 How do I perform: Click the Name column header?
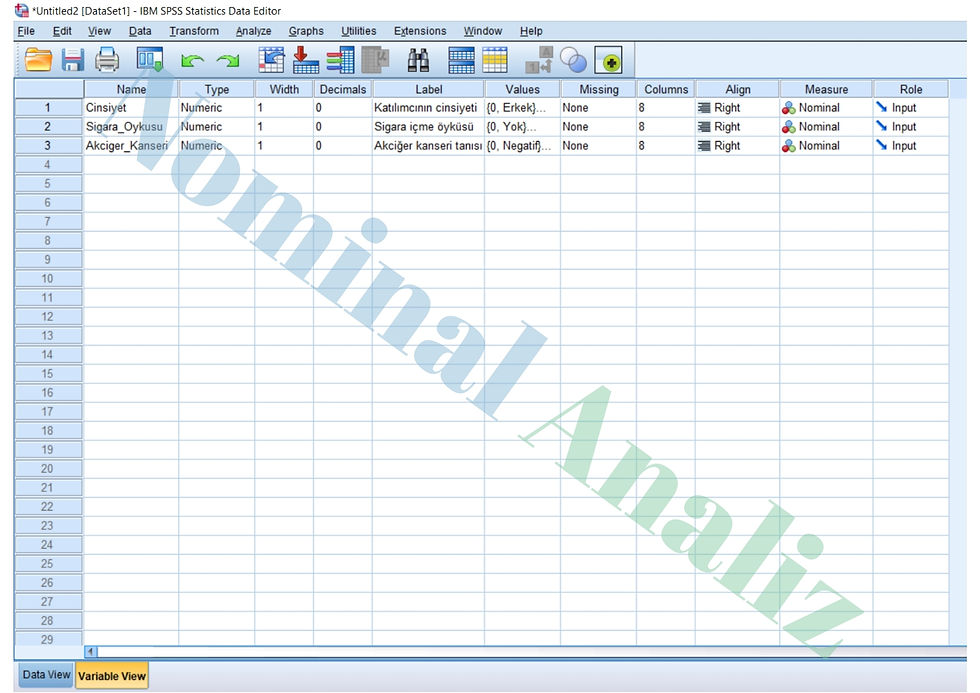pos(131,89)
